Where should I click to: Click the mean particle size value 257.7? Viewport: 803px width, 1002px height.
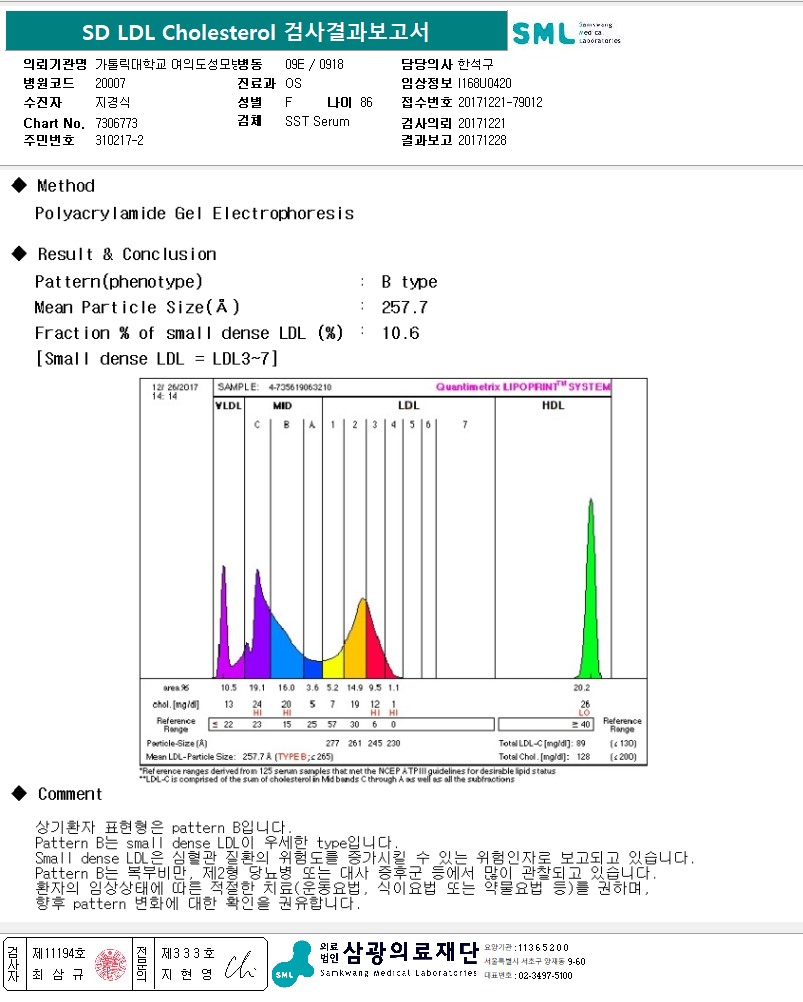(404, 307)
